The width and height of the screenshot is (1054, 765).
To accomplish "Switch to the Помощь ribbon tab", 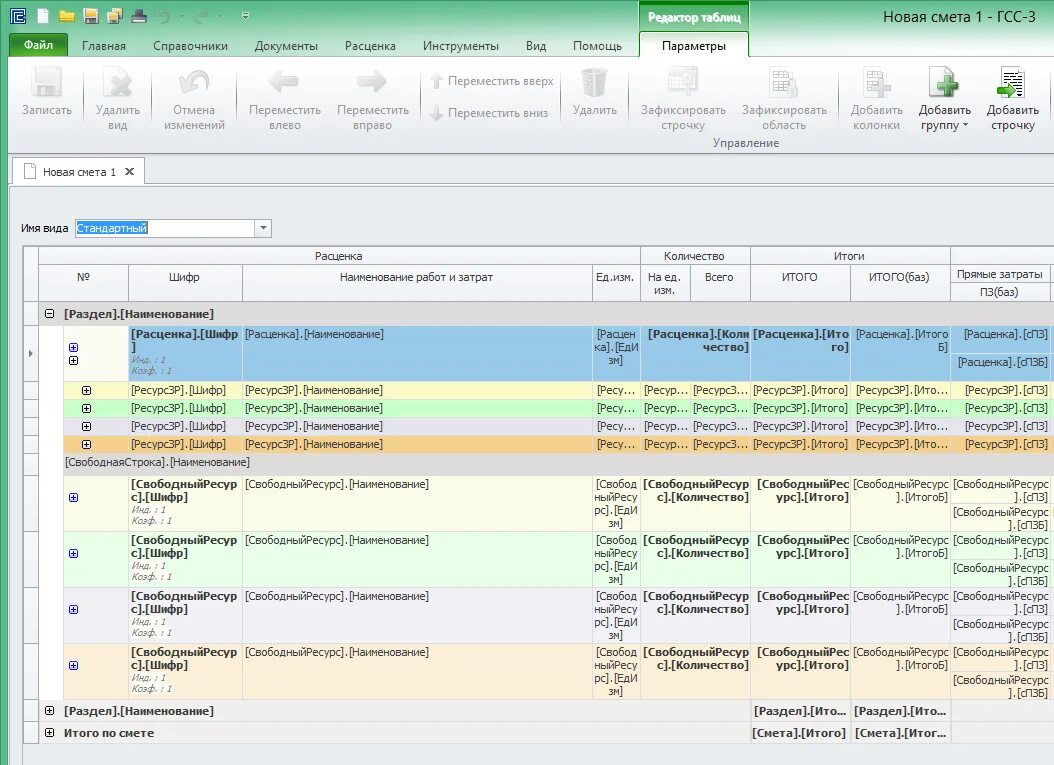I will [x=597, y=46].
